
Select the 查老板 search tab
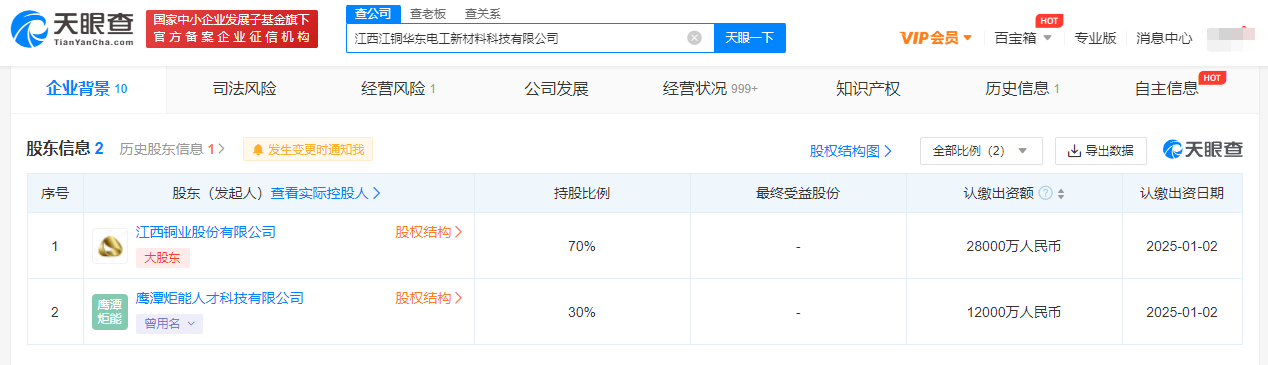pyautogui.click(x=428, y=13)
